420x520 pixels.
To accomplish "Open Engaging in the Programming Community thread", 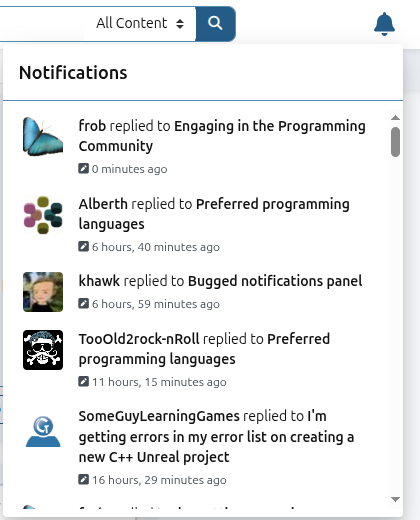I will pyautogui.click(x=222, y=136).
